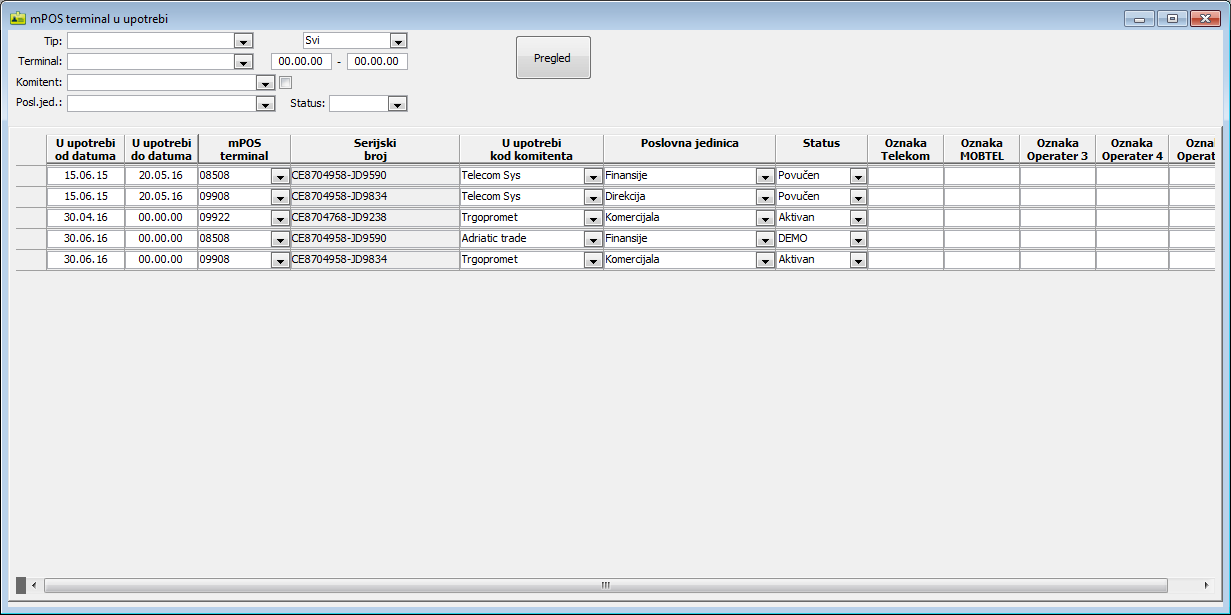Click the mPOS window title bar icon
The width and height of the screenshot is (1231, 615).
click(x=17, y=17)
